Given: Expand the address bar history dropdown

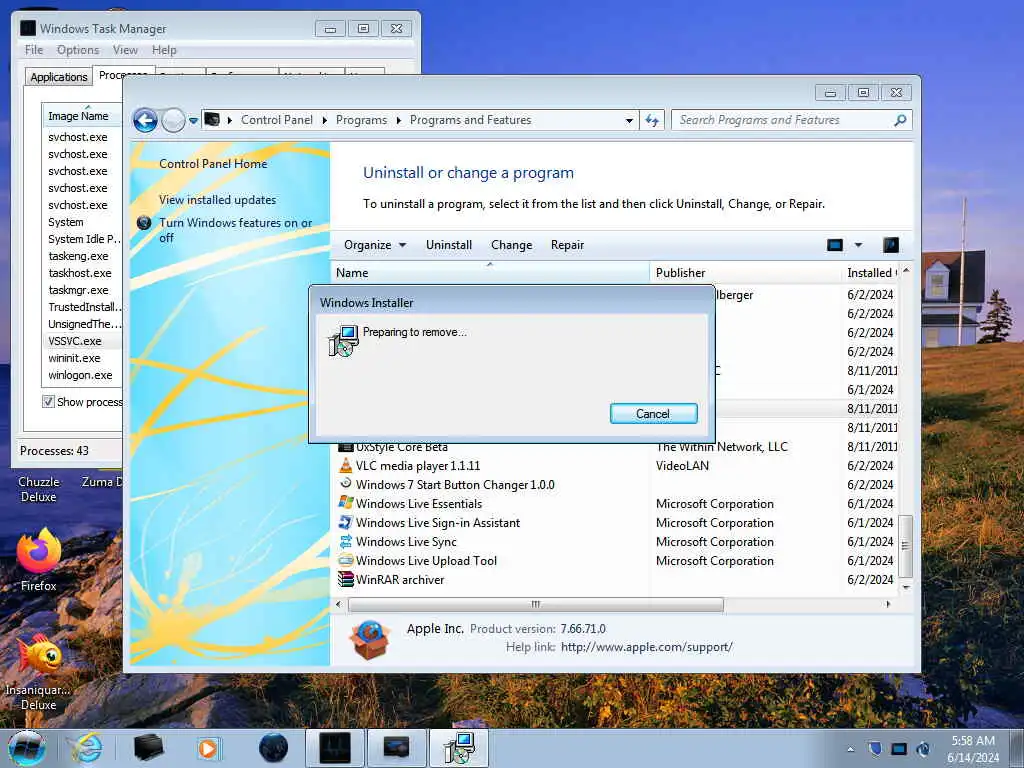Looking at the screenshot, I should click(x=629, y=121).
